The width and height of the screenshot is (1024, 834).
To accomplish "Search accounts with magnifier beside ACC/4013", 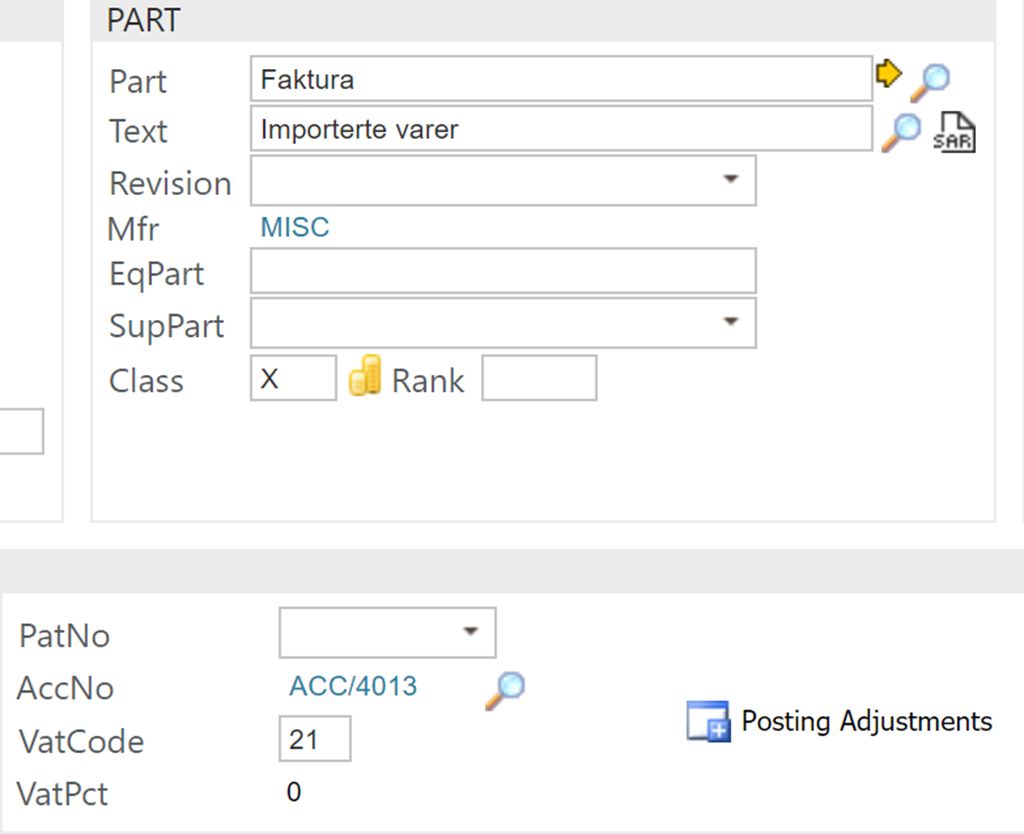I will coord(505,689).
